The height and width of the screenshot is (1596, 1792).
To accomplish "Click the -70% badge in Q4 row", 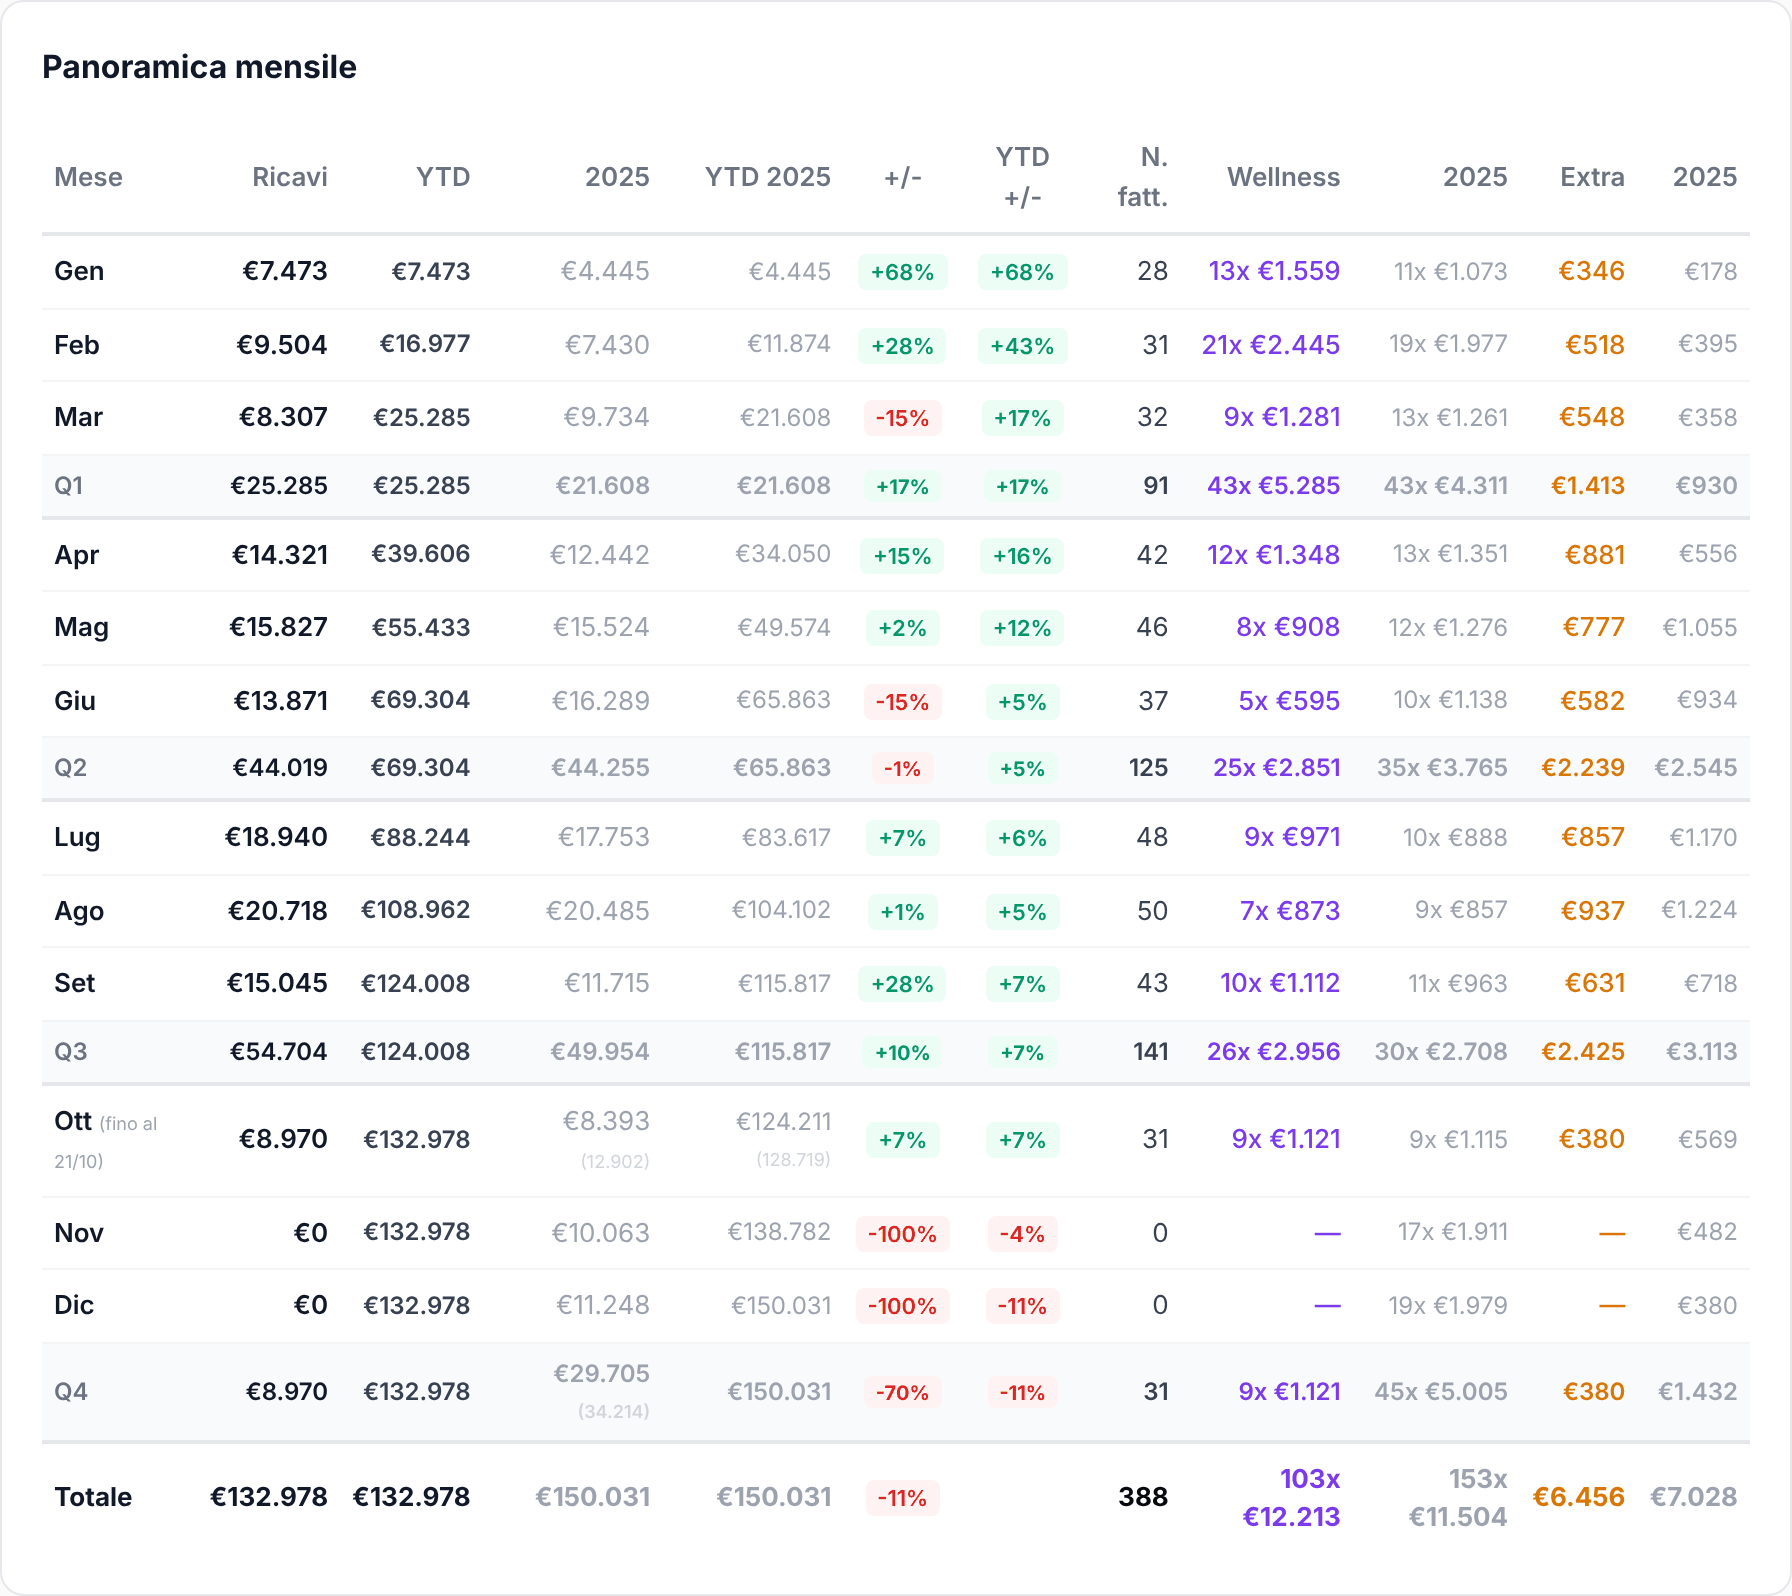I will click(x=902, y=1392).
